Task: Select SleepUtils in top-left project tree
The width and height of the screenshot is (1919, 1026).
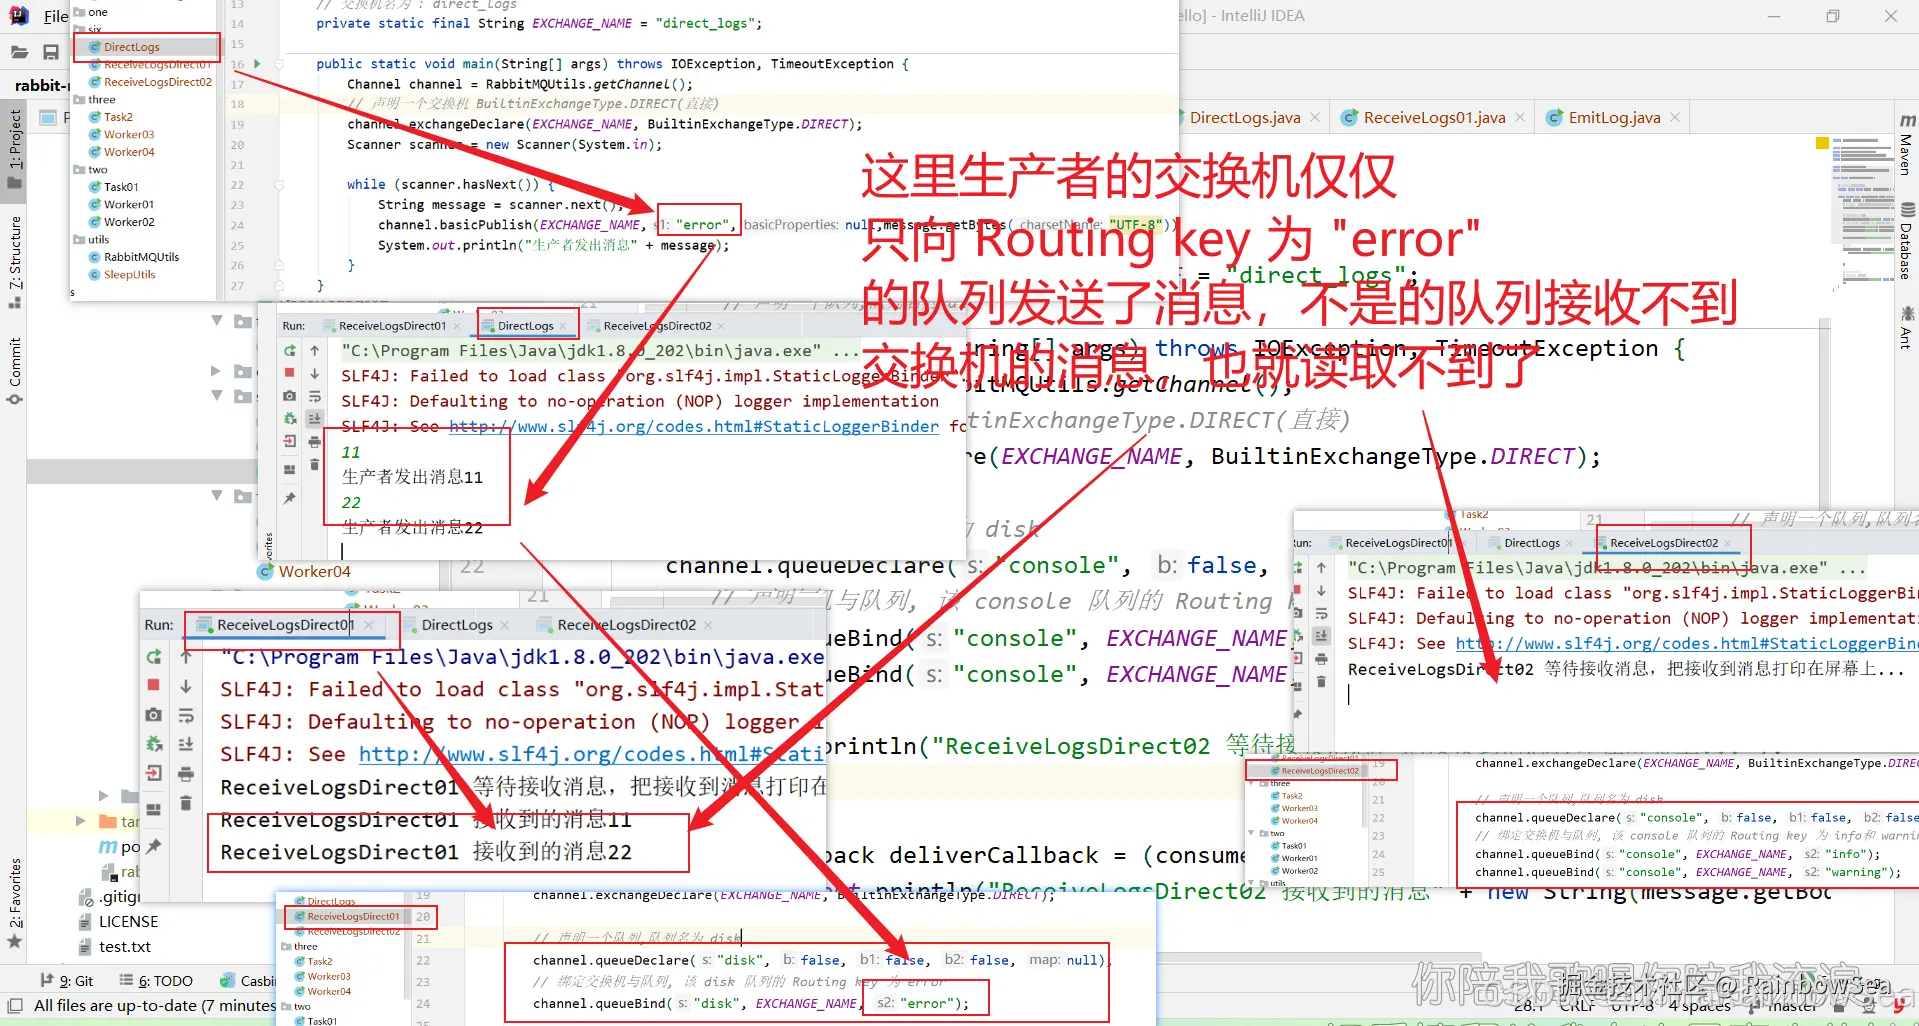Action: [129, 275]
